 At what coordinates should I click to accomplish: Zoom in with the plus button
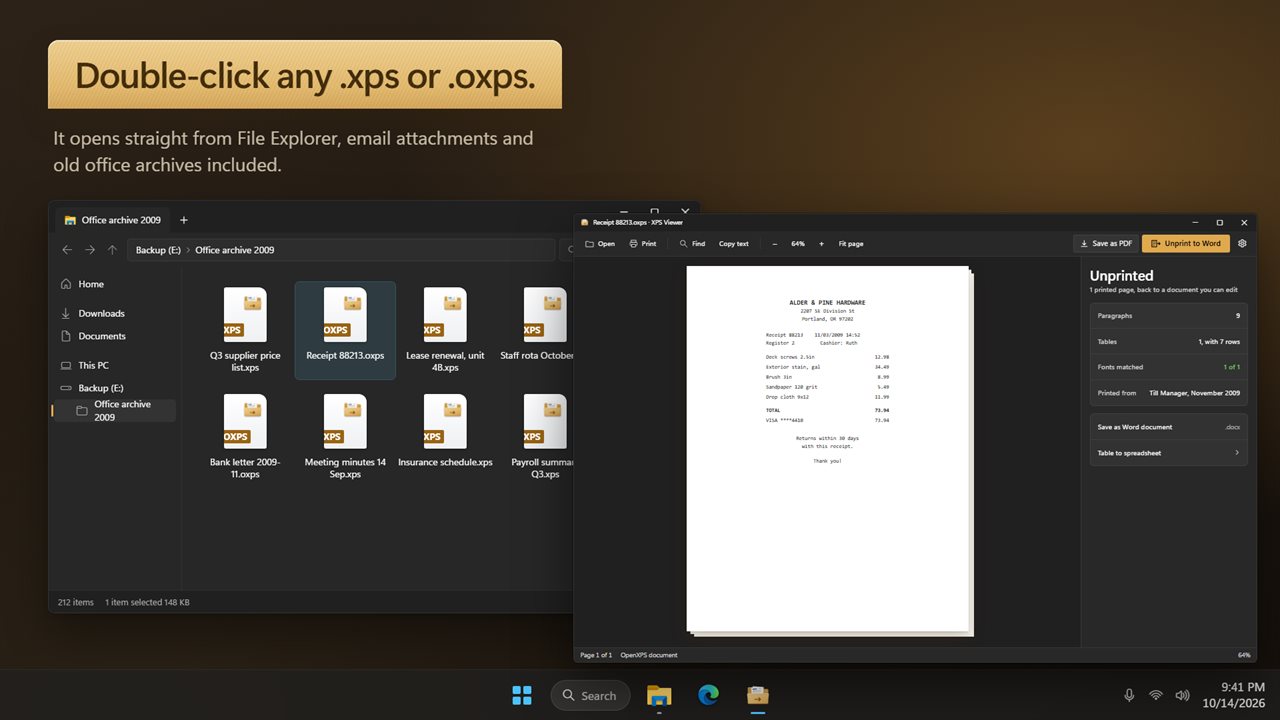pos(821,244)
